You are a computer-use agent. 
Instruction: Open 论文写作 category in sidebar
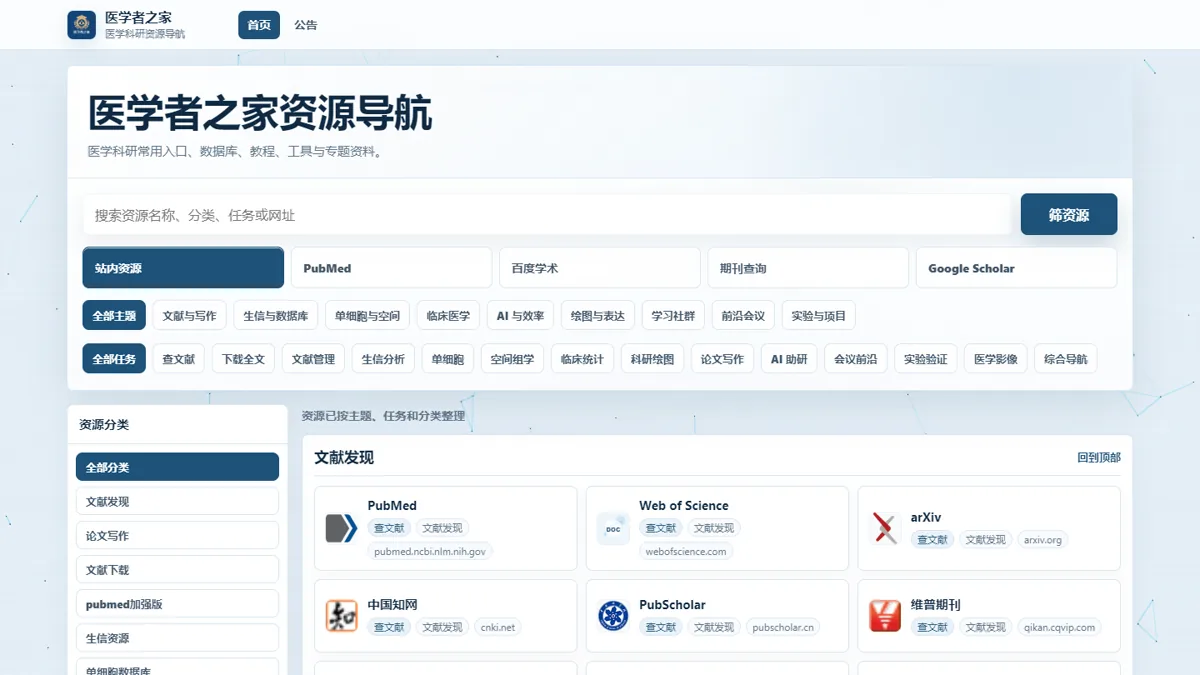[x=177, y=535]
